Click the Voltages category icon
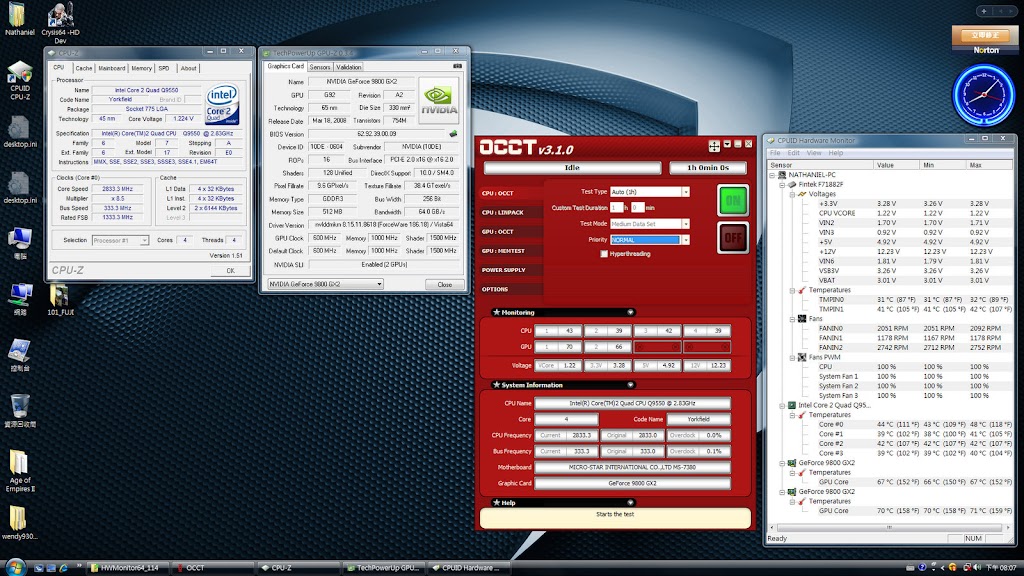This screenshot has height=576, width=1024. (x=802, y=194)
